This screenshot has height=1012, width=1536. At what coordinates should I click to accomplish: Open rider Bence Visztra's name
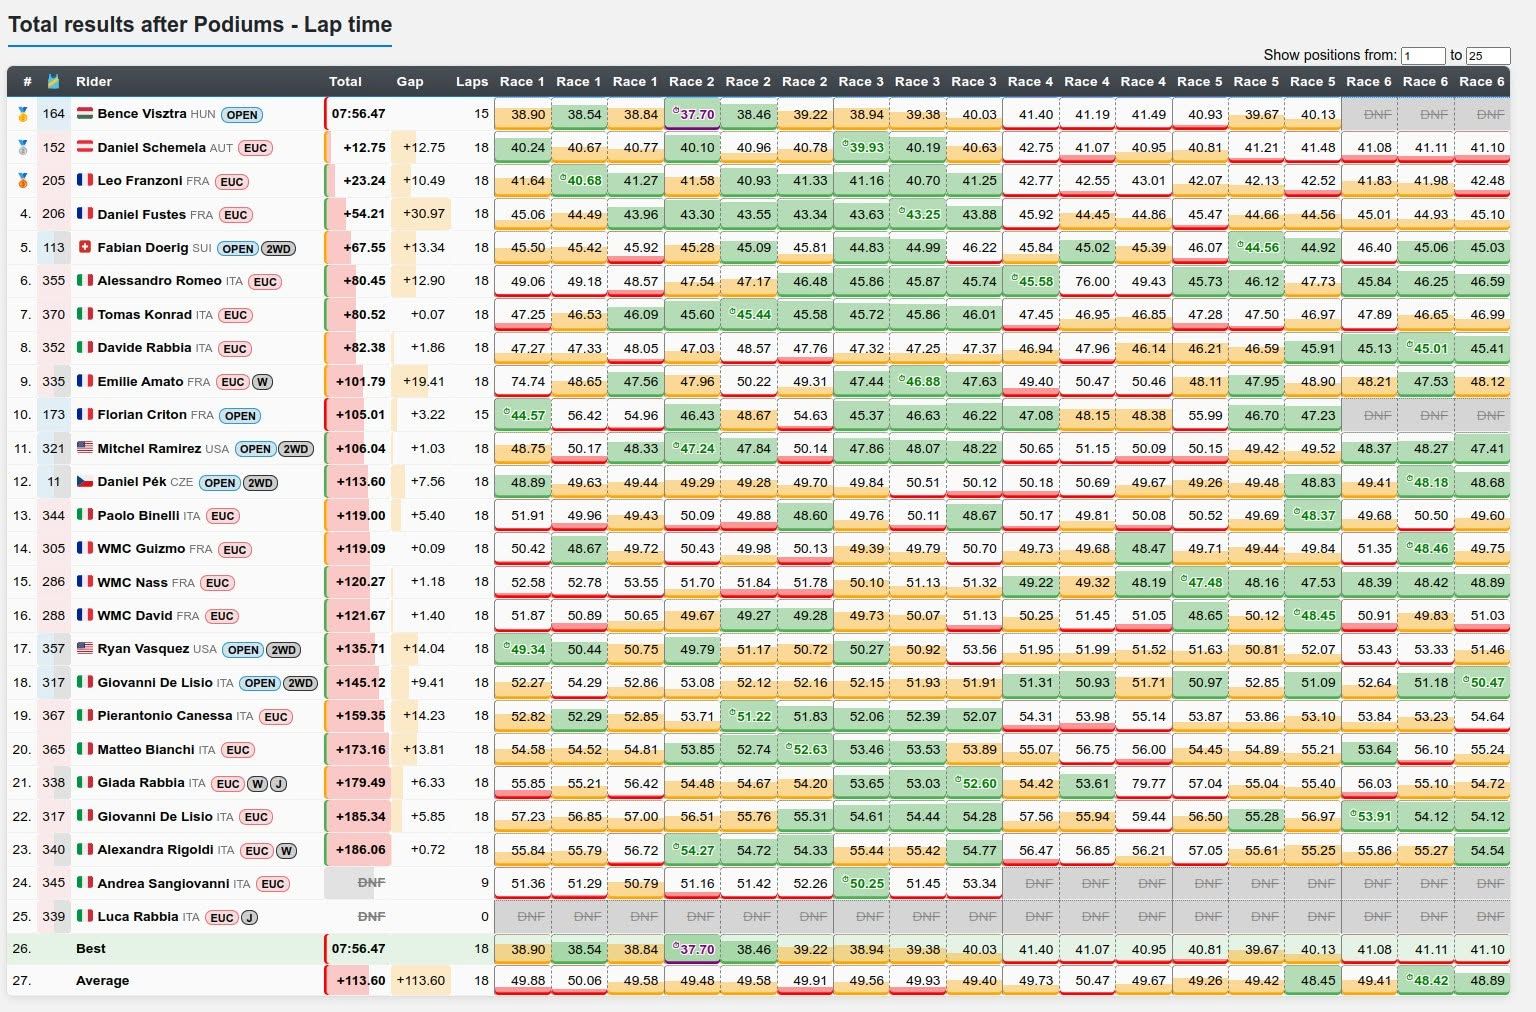coord(142,114)
